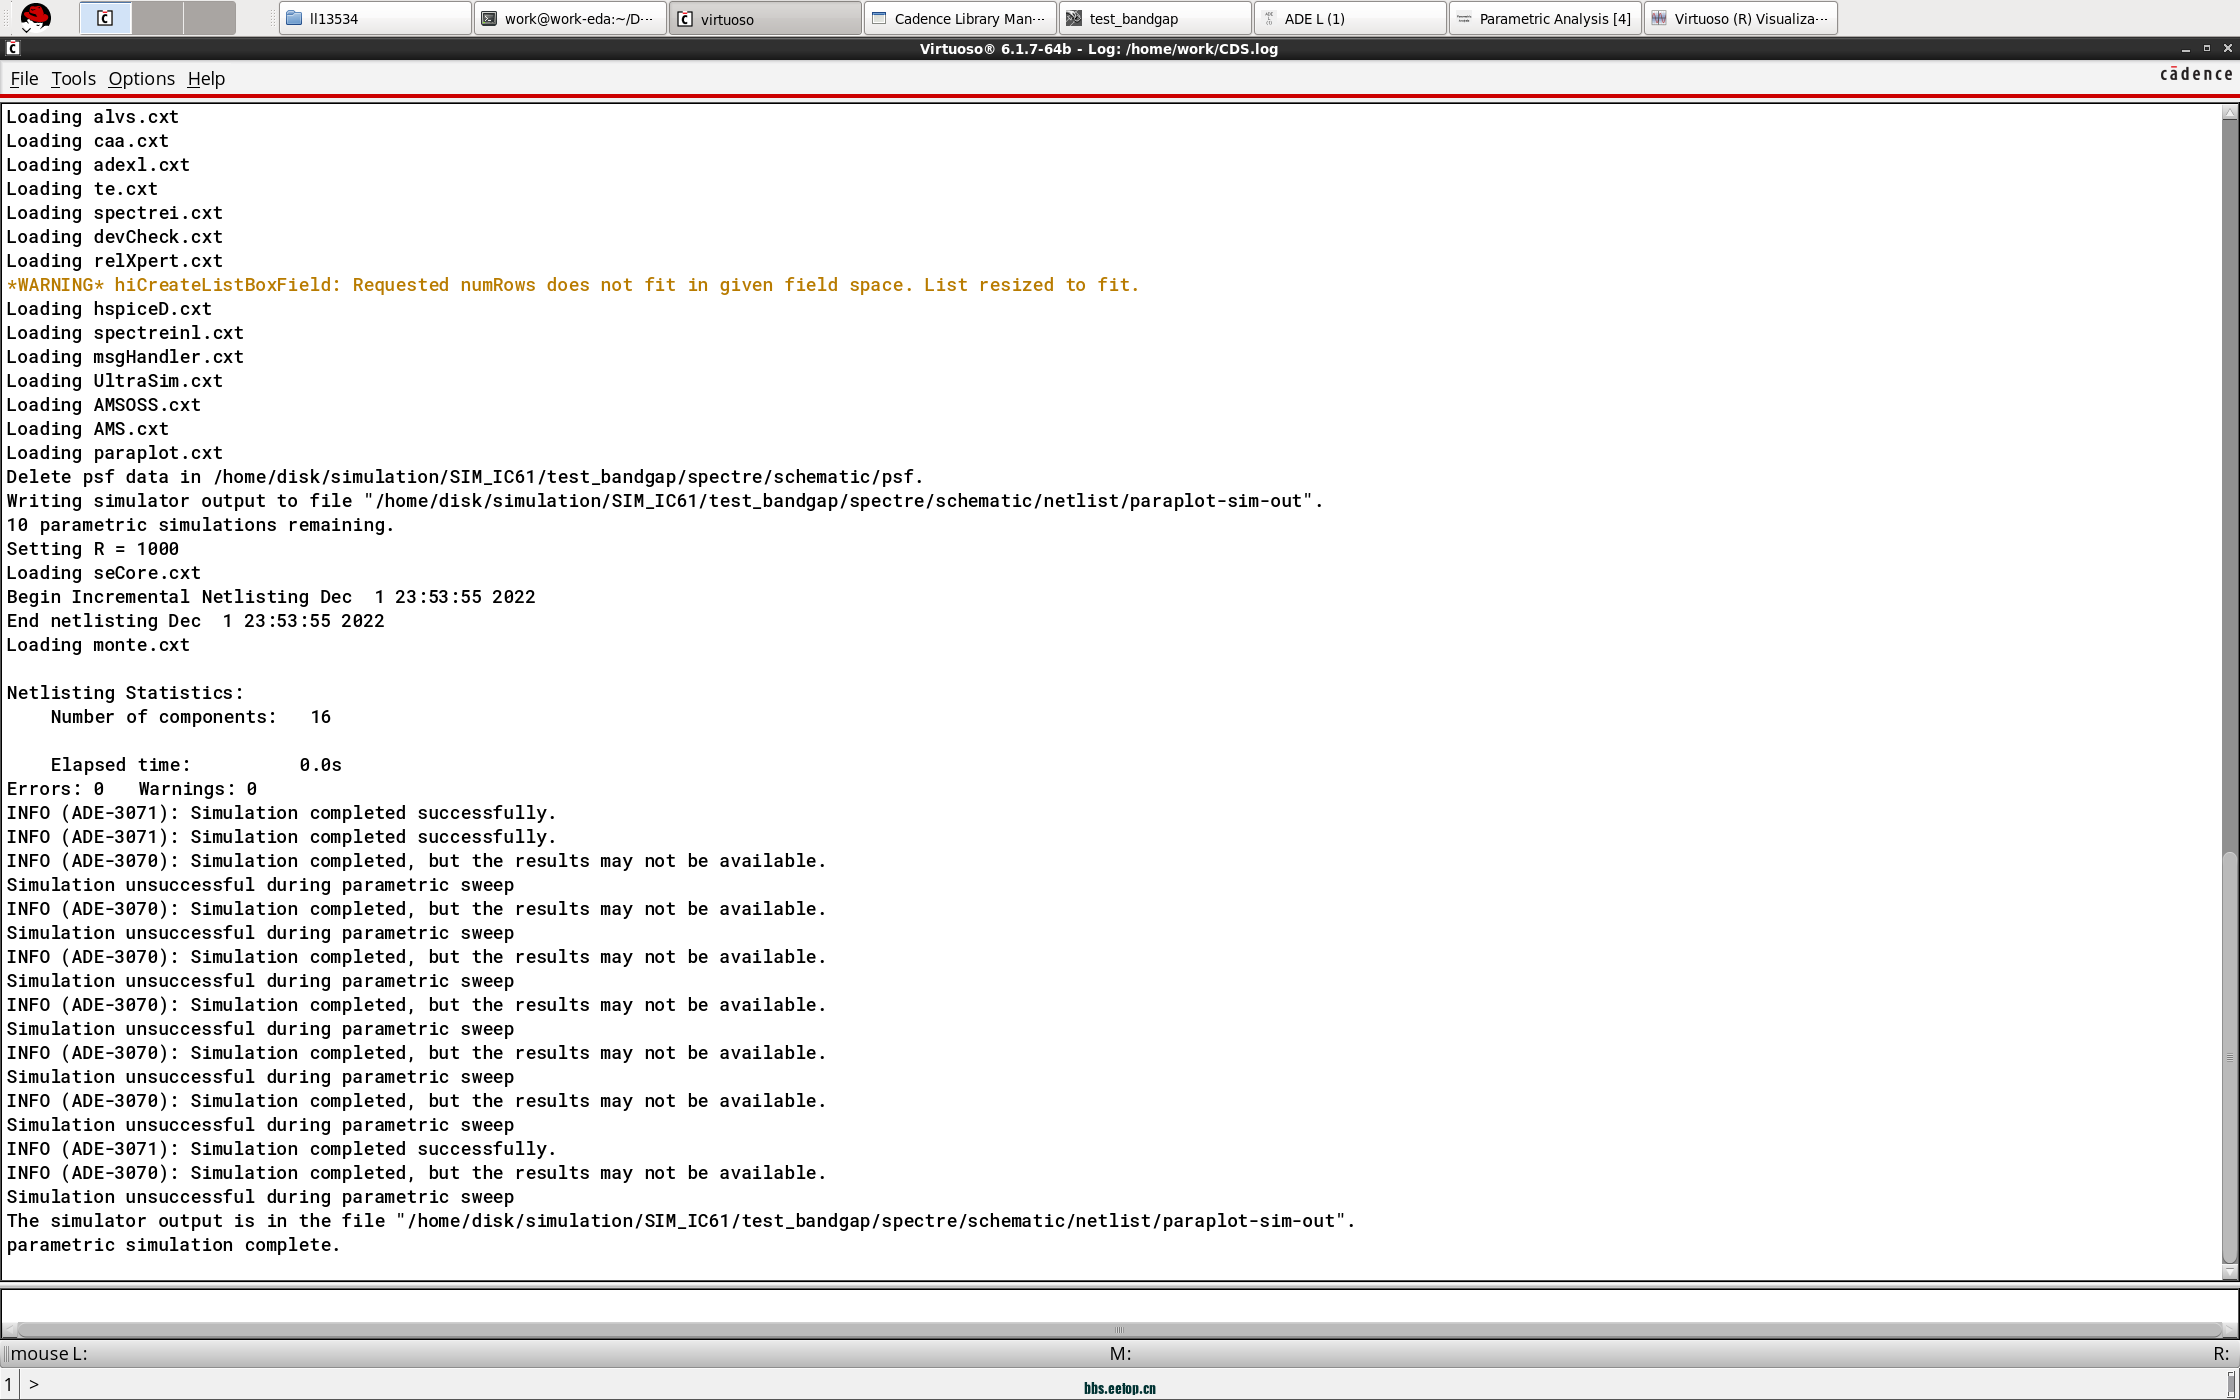Click the 'Begin Incremental Netlisting' line
The image size is (2240, 1400).
(x=271, y=597)
